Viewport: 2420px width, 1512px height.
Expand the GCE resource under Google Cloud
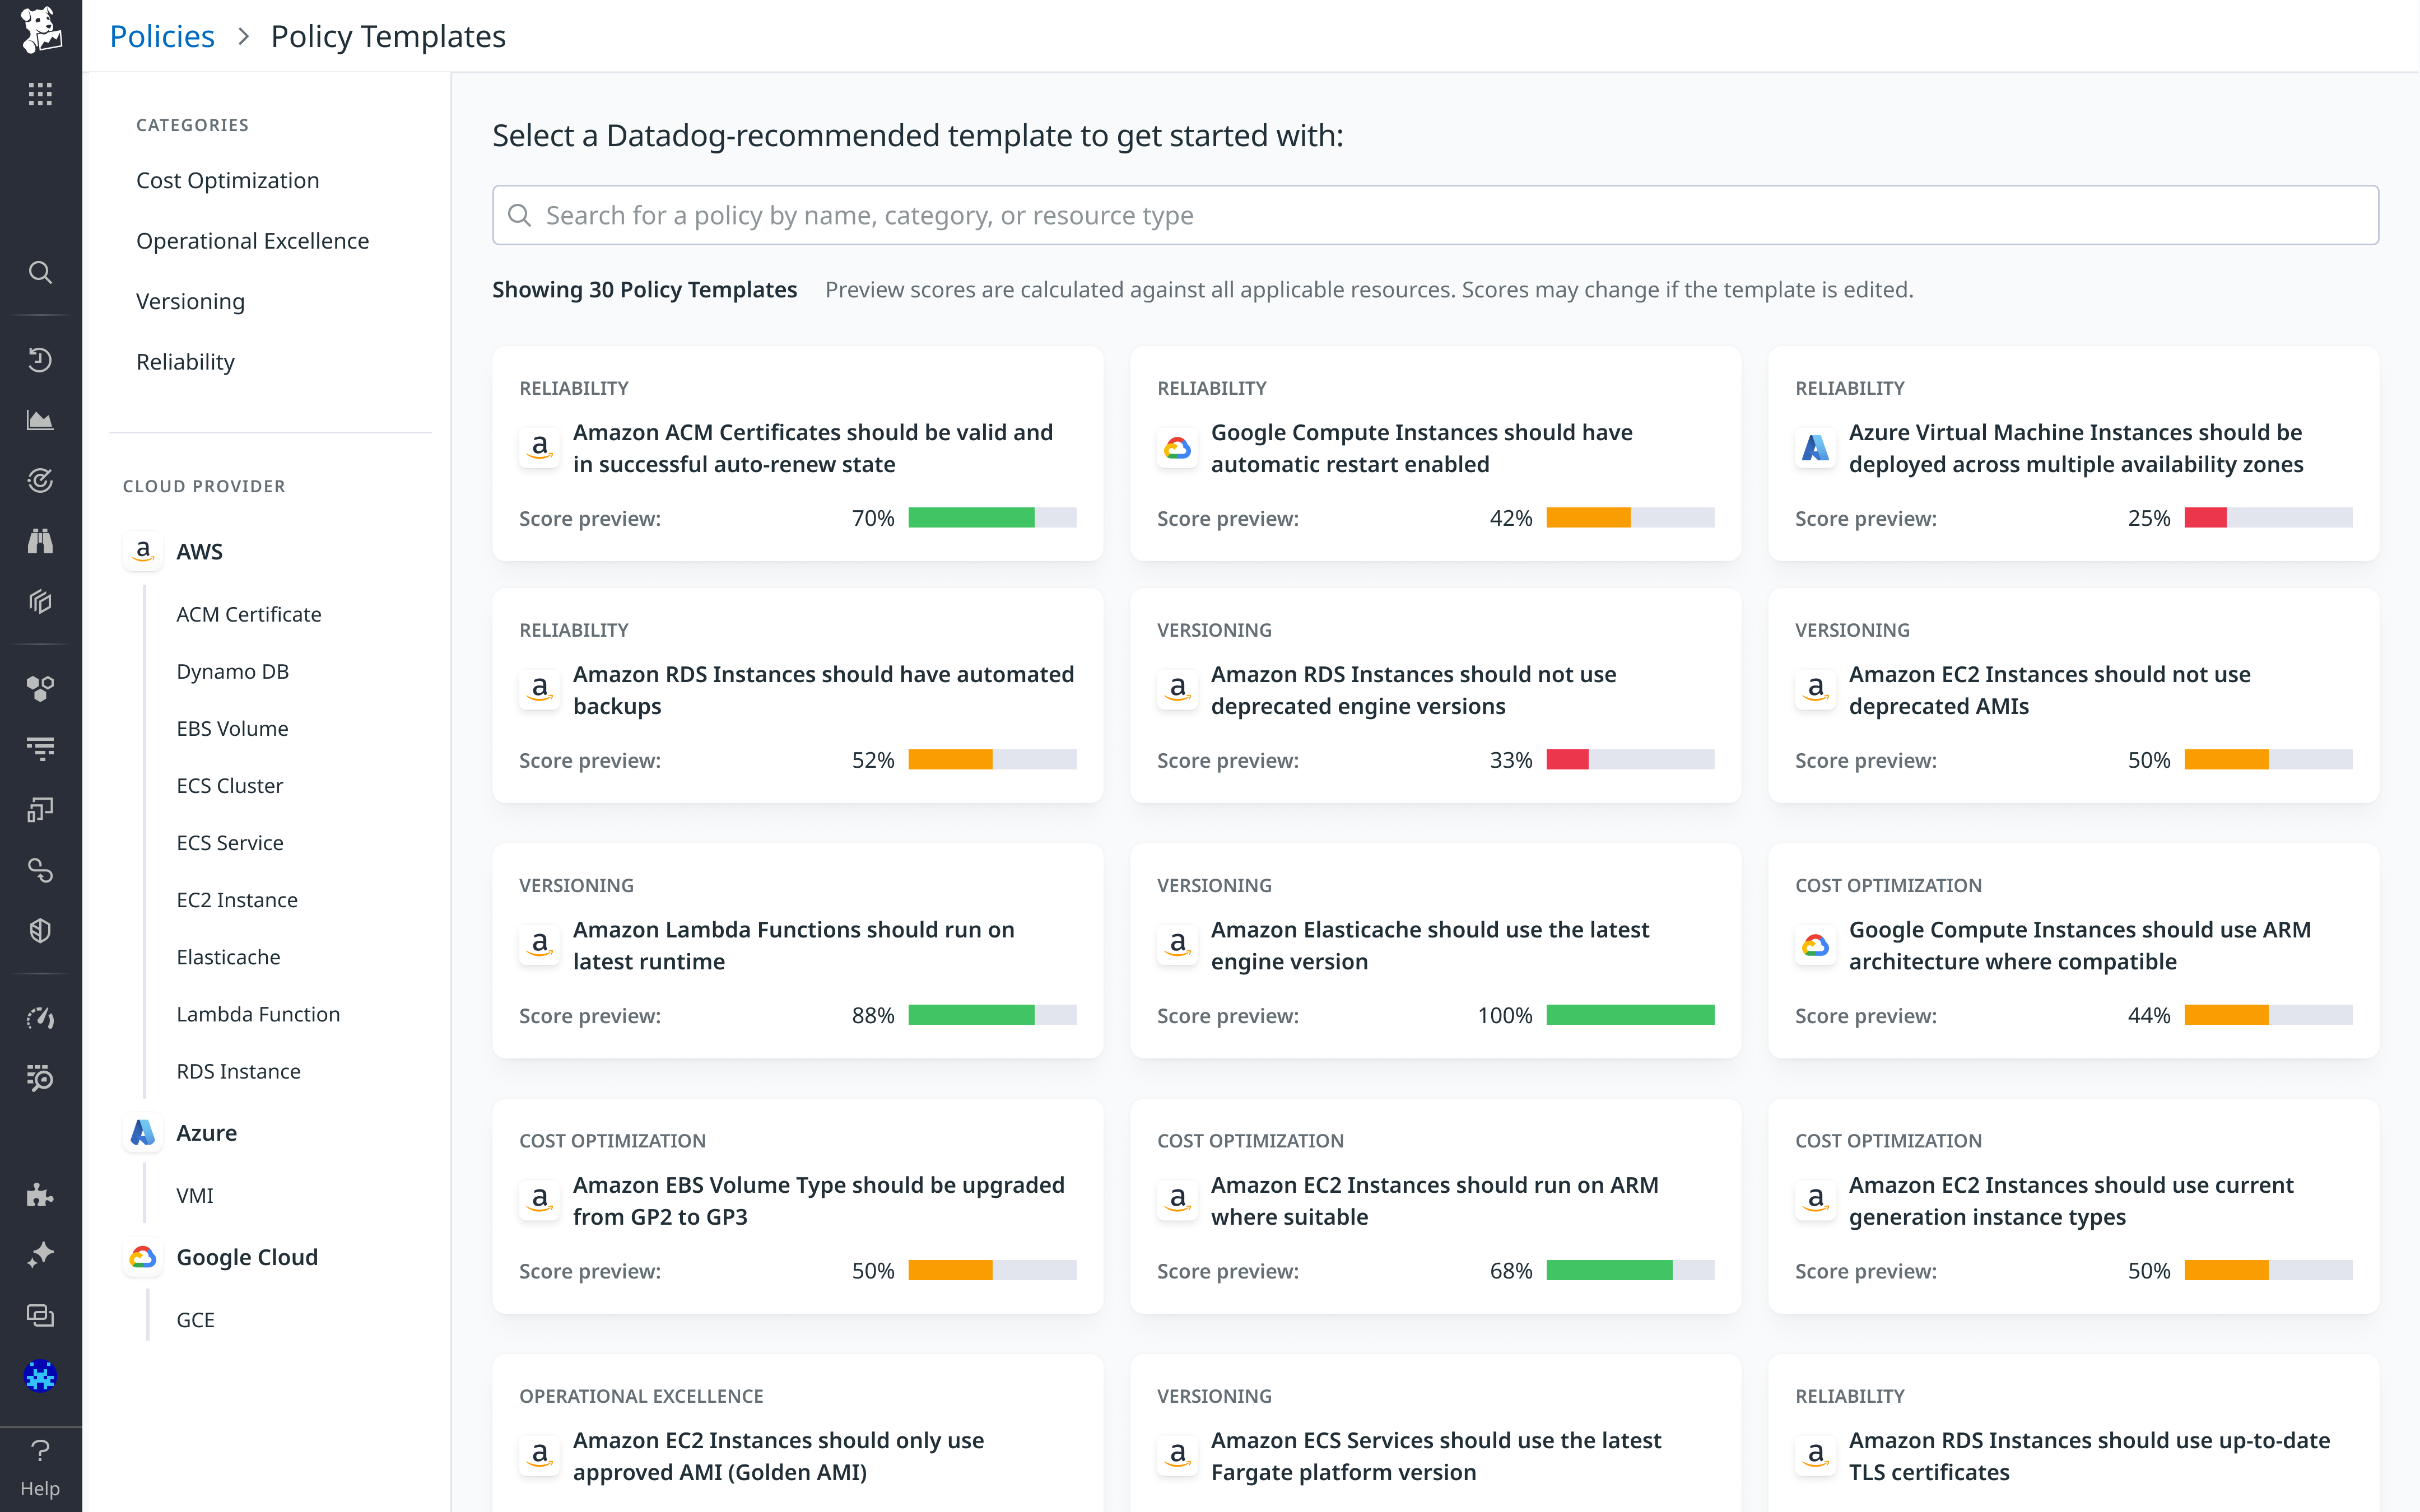195,1319
